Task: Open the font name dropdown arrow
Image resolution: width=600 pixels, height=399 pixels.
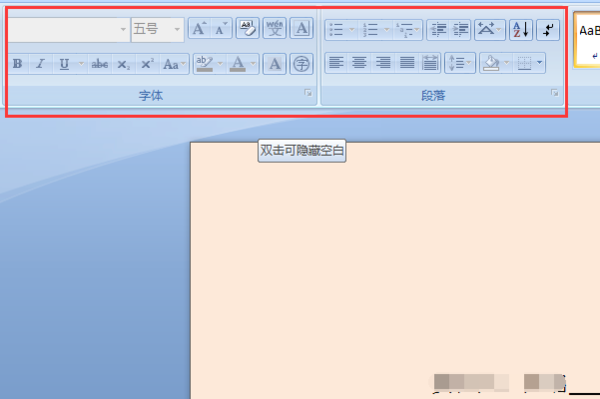Action: point(123,29)
